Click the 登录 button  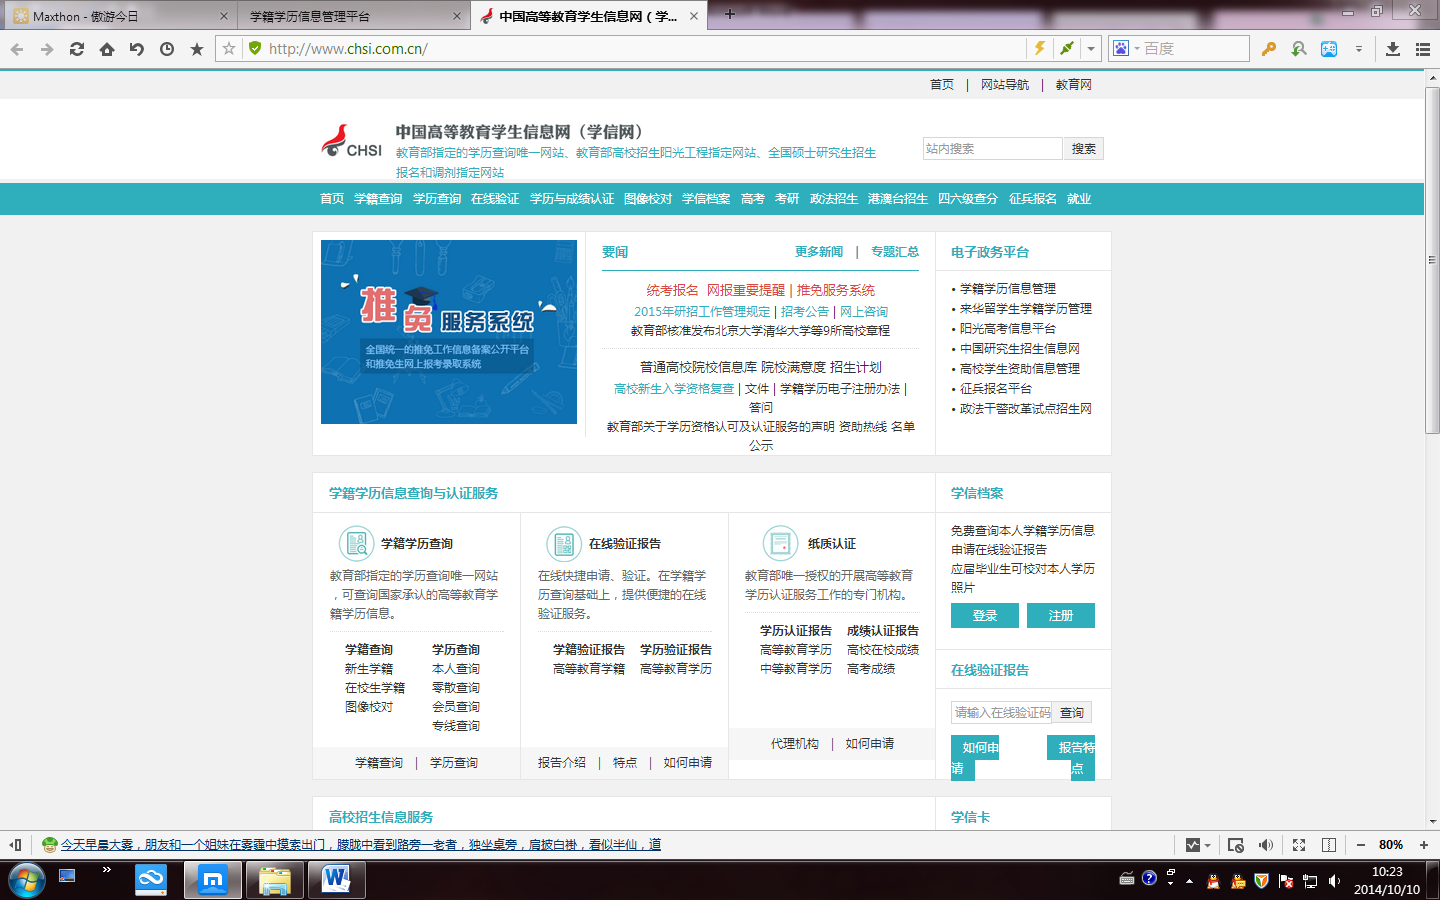985,616
